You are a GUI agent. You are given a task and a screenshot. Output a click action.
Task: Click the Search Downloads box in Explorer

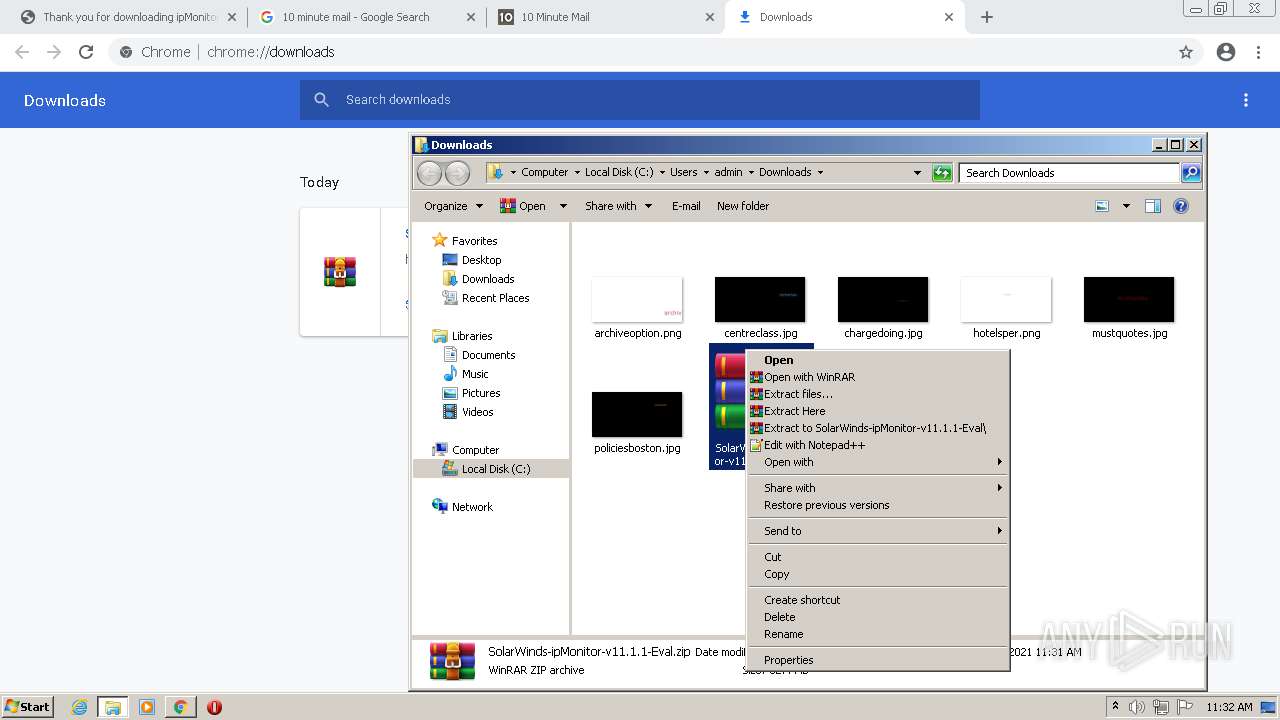tap(1069, 173)
